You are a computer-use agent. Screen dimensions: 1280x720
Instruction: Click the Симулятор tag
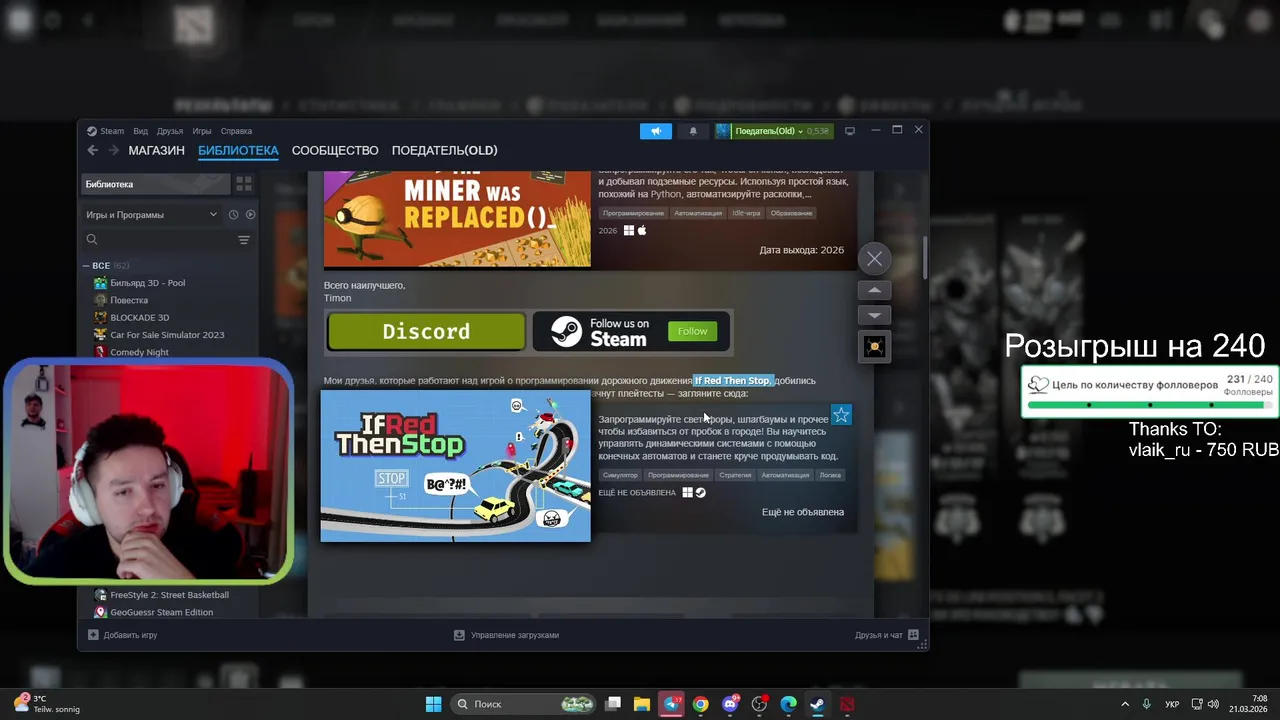(620, 475)
